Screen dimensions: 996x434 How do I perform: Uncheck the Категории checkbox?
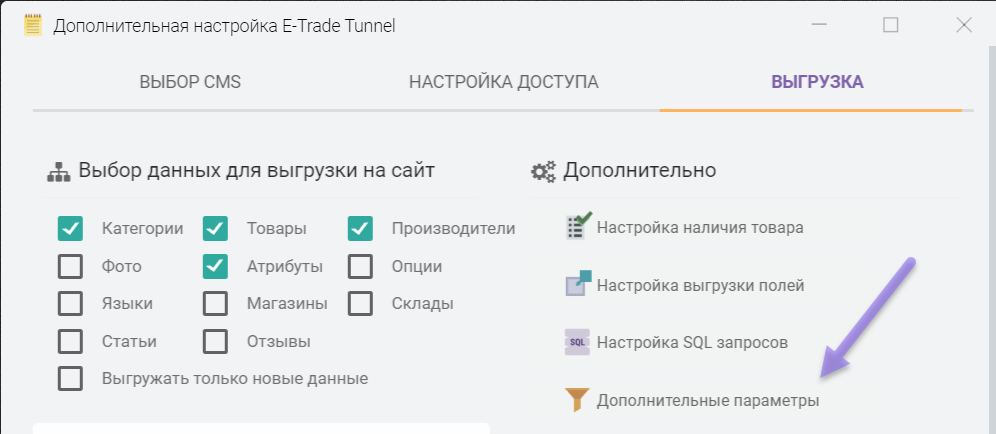coord(70,228)
